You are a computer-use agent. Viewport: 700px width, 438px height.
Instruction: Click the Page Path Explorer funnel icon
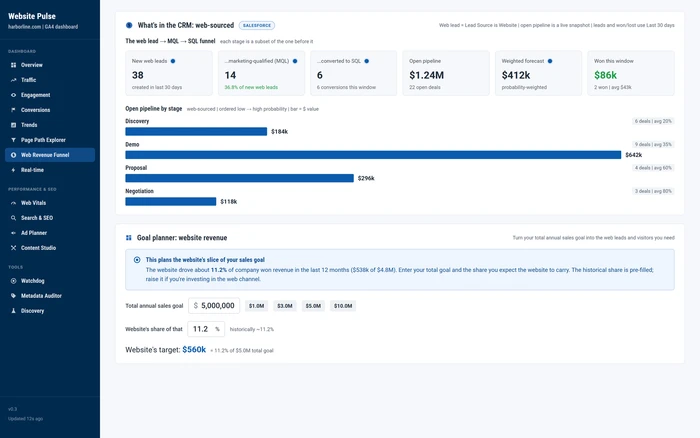point(13,140)
